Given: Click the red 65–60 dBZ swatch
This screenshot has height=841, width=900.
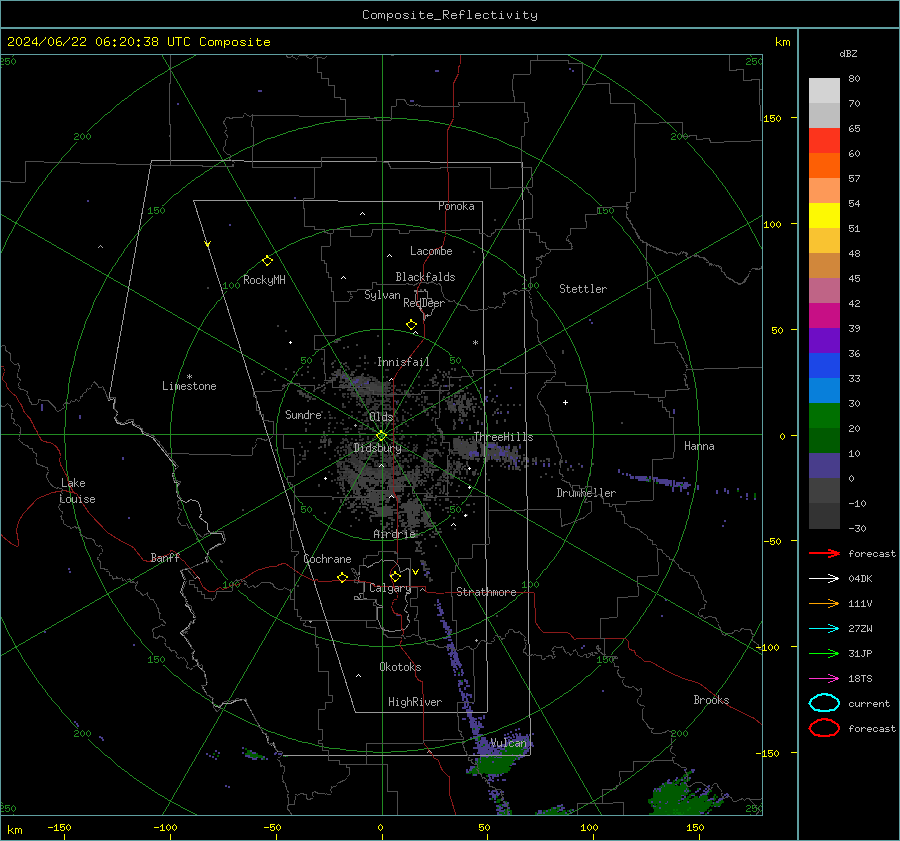Looking at the screenshot, I should (x=824, y=141).
